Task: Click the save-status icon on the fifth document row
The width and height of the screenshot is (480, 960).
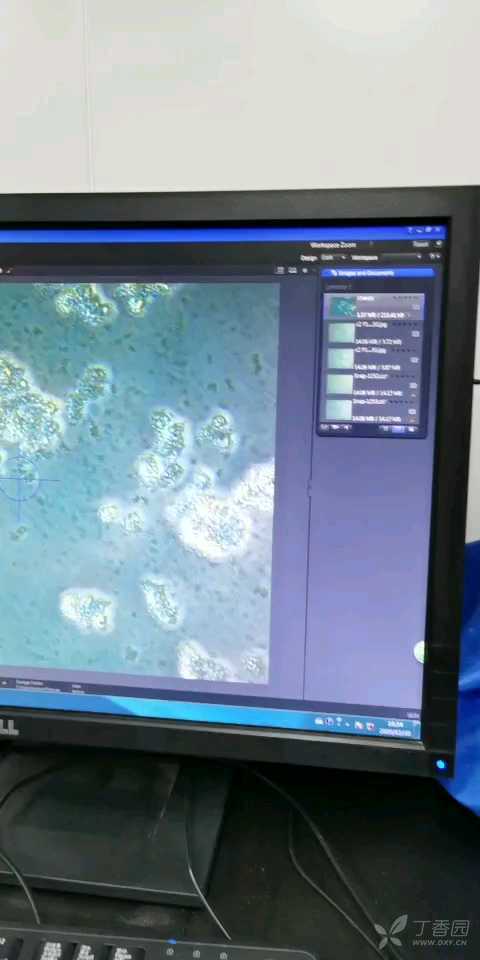Action: pyautogui.click(x=412, y=411)
